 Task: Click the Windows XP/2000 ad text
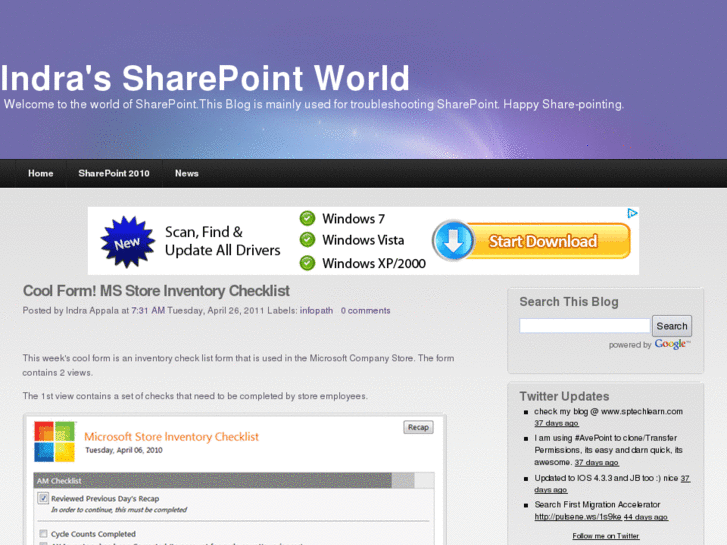(374, 263)
